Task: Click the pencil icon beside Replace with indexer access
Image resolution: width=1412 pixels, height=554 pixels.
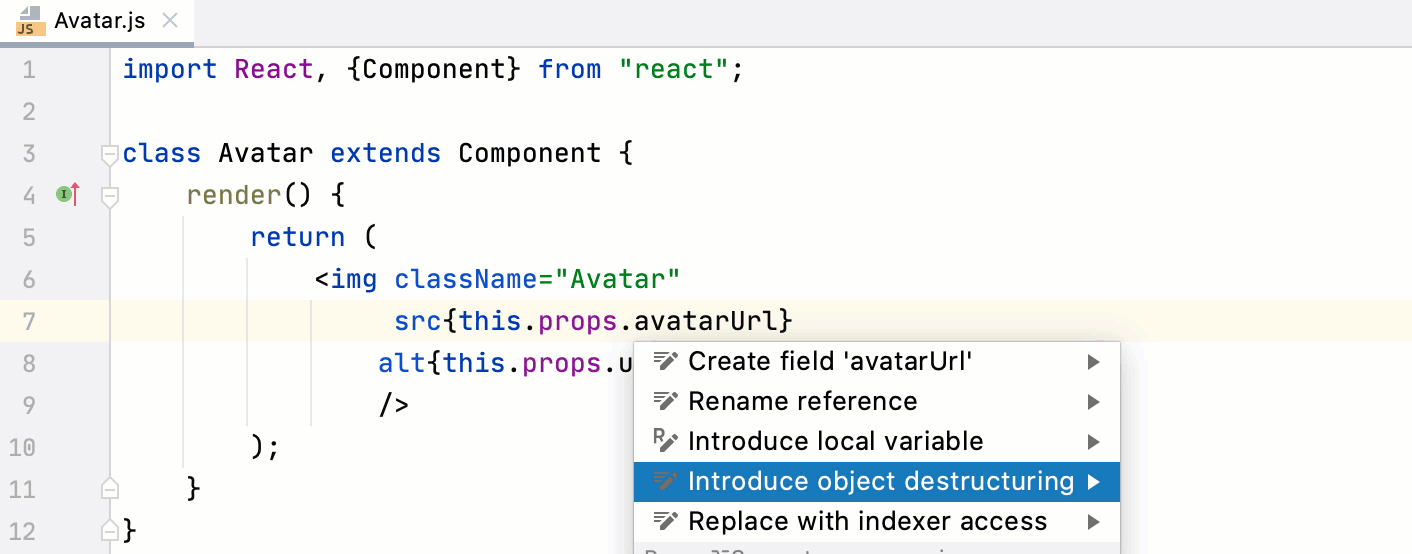Action: point(665,521)
